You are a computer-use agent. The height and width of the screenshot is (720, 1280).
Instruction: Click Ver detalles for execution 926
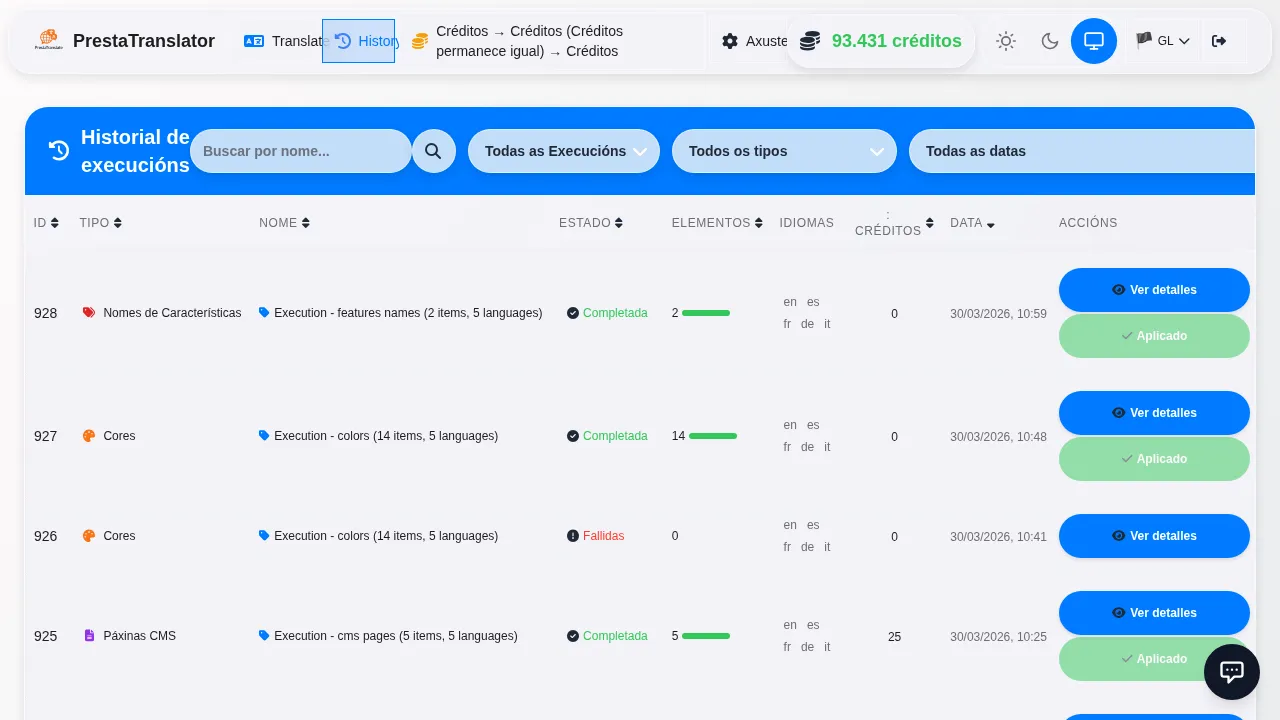point(1153,536)
